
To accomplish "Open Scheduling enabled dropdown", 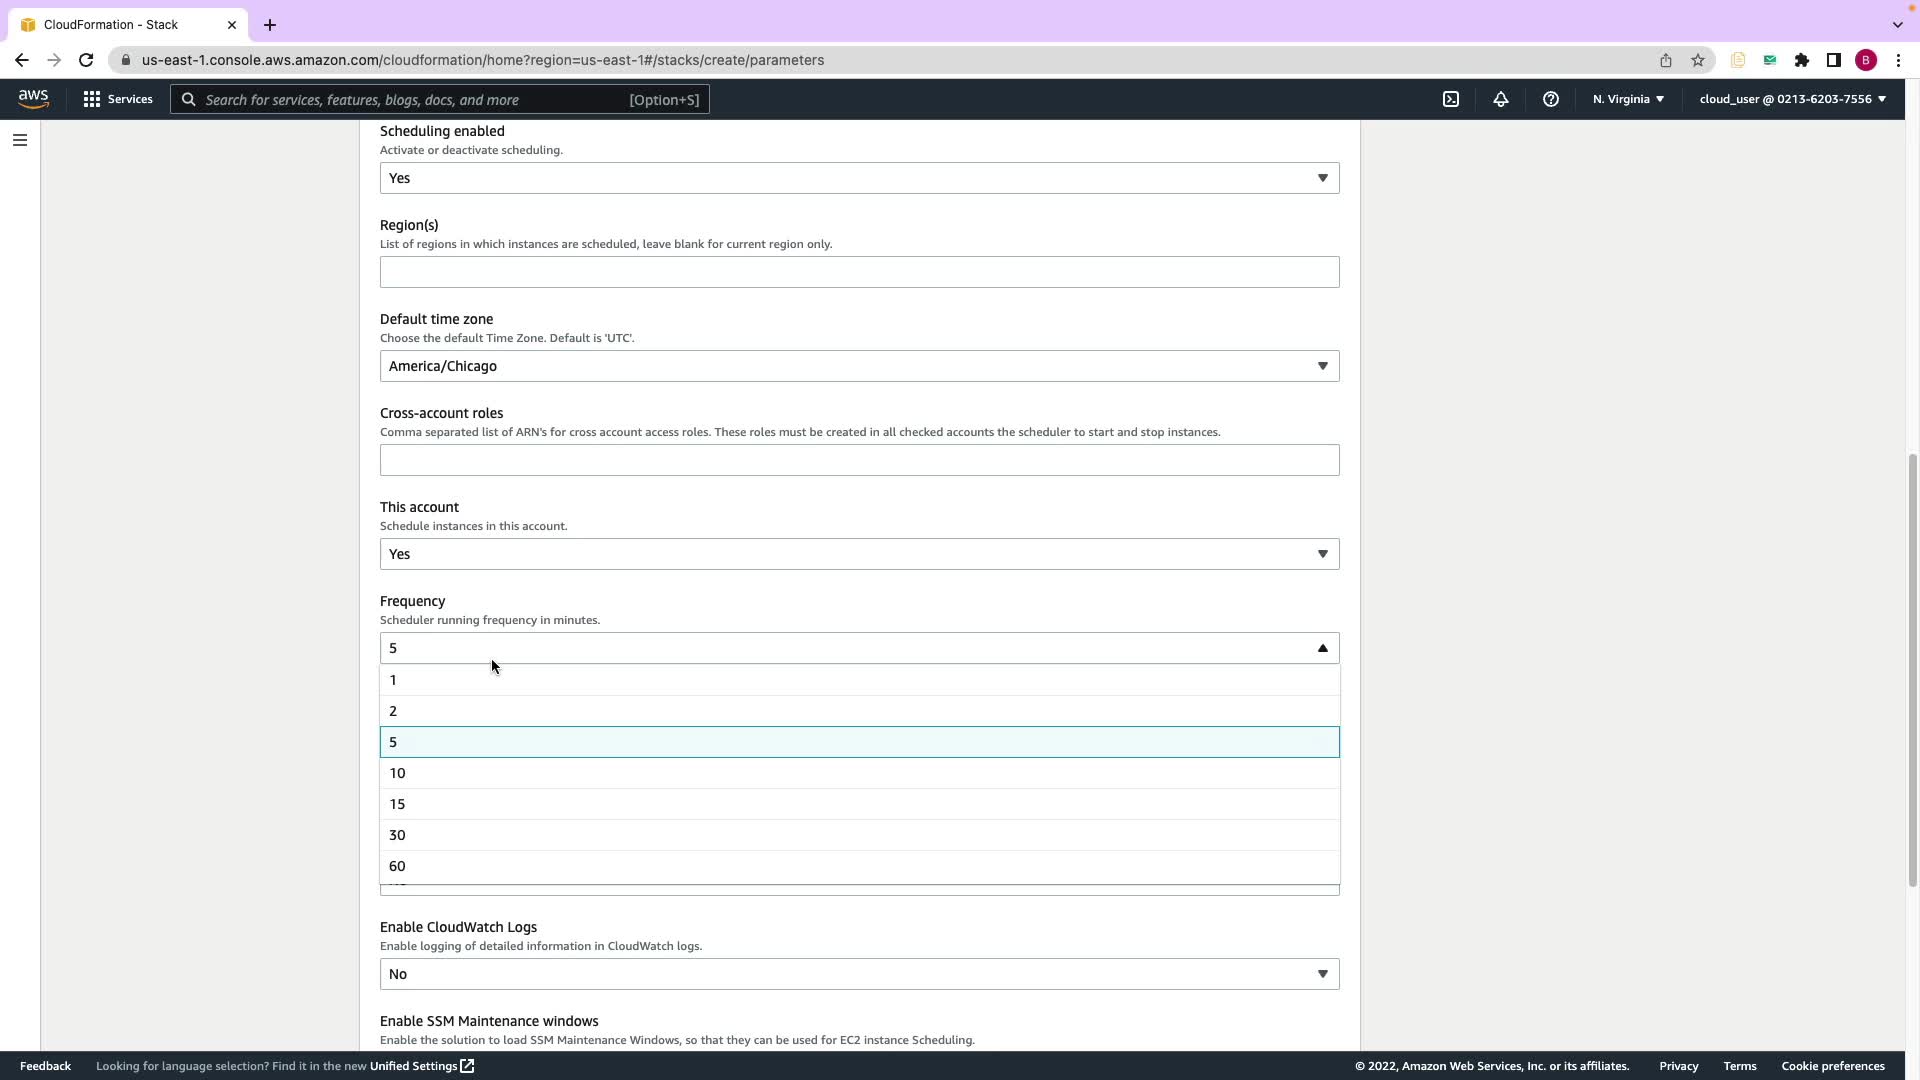I will coord(859,178).
